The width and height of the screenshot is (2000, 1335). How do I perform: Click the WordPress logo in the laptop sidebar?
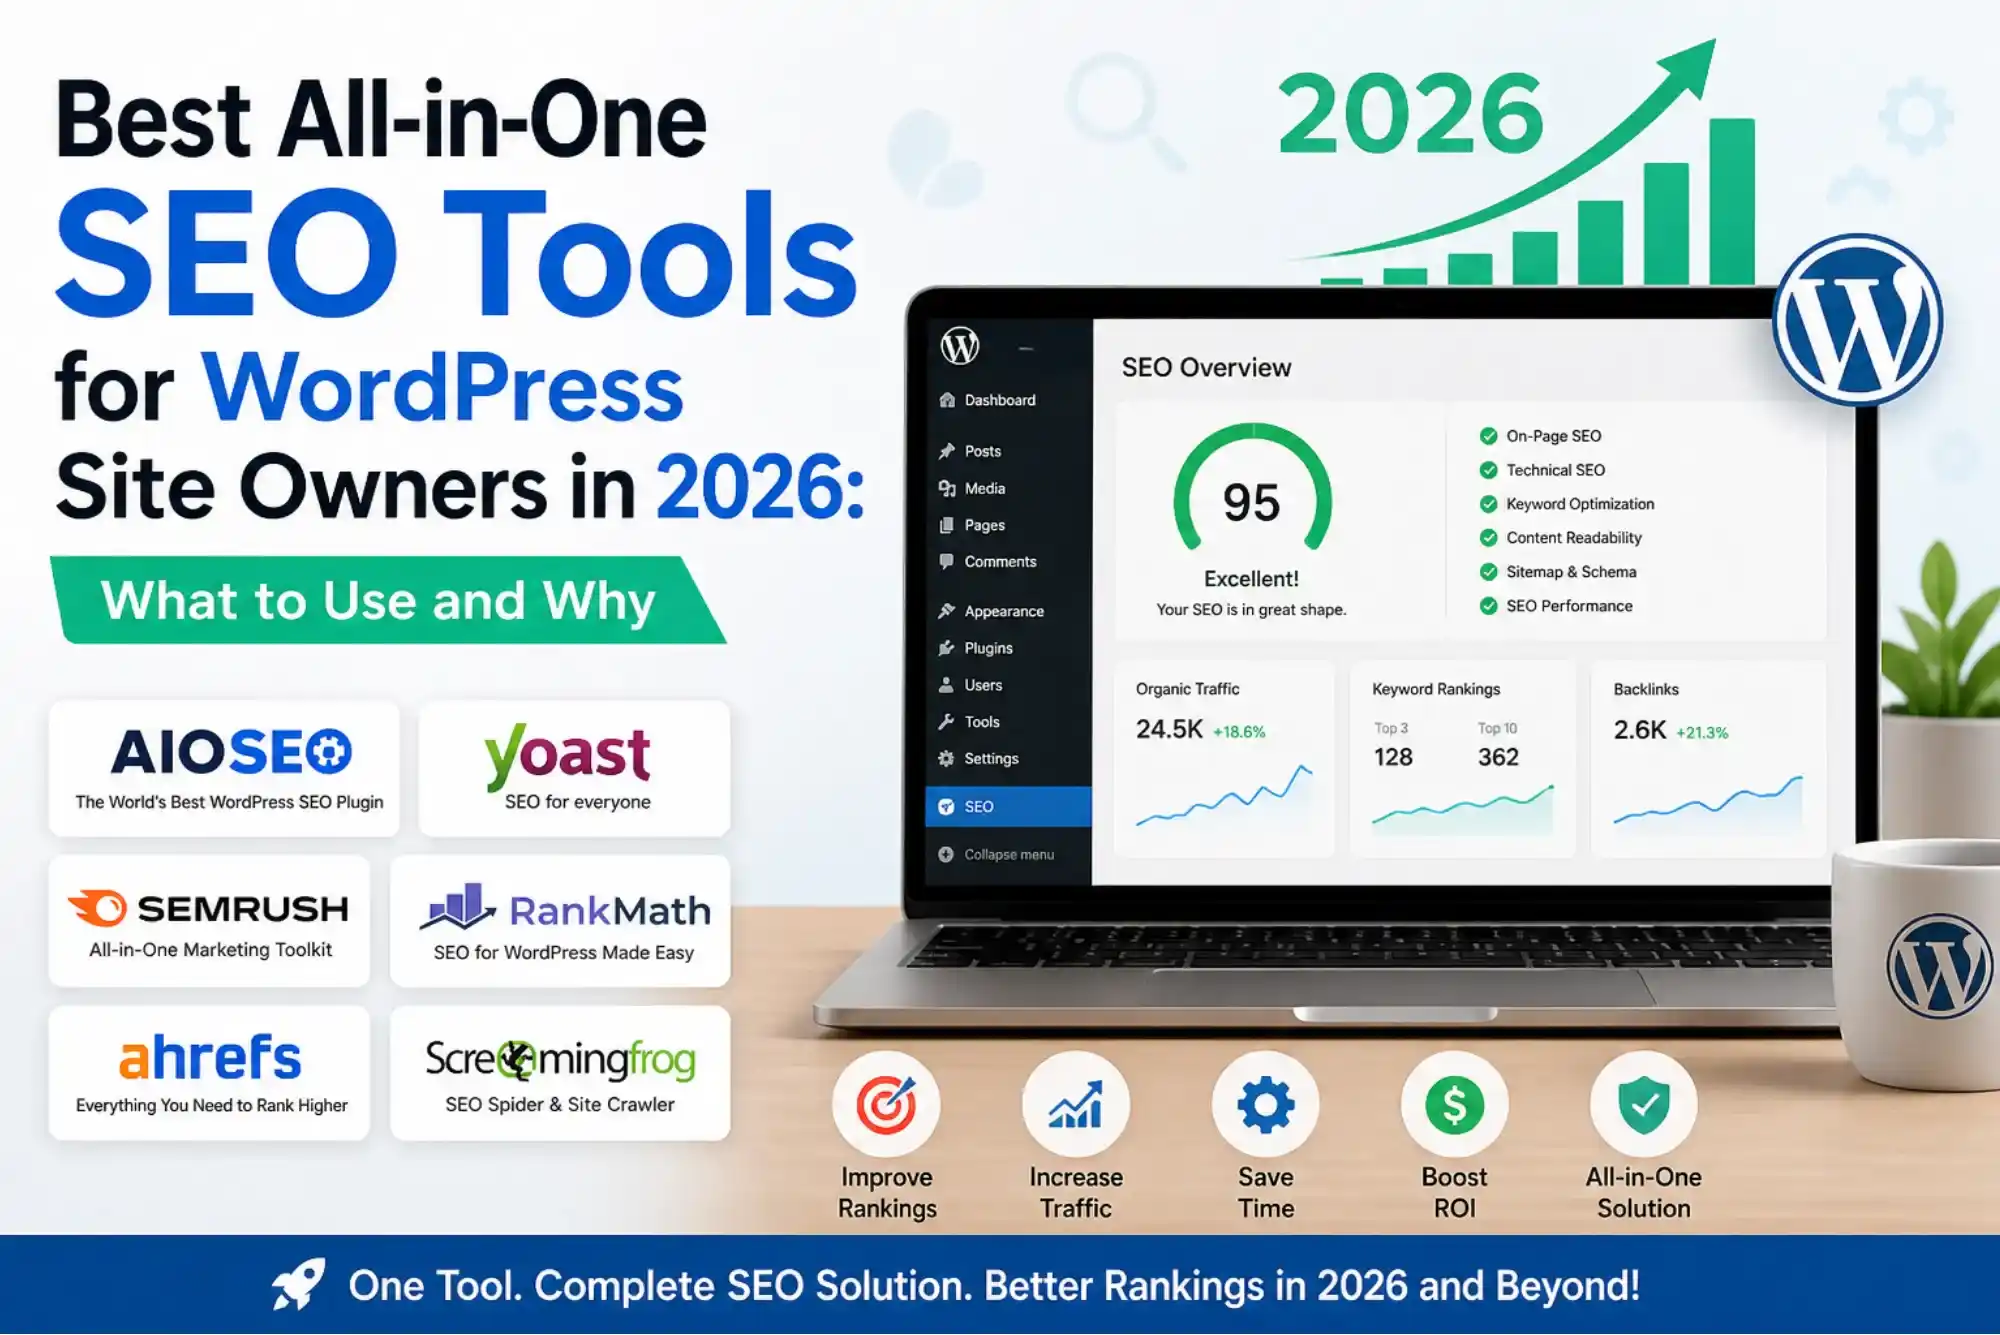pyautogui.click(x=960, y=346)
